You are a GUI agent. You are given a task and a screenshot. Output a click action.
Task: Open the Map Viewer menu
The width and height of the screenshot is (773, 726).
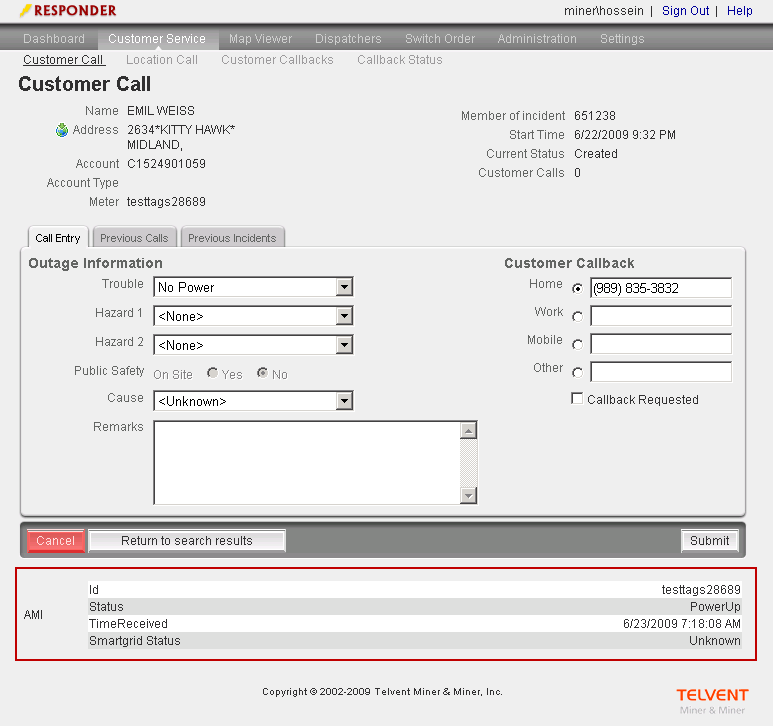260,39
